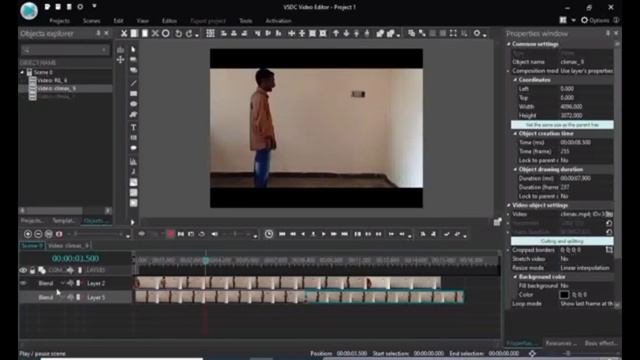This screenshot has width=640, height=360.
Task: Select the Rectangle shape tool
Action: tap(133, 94)
